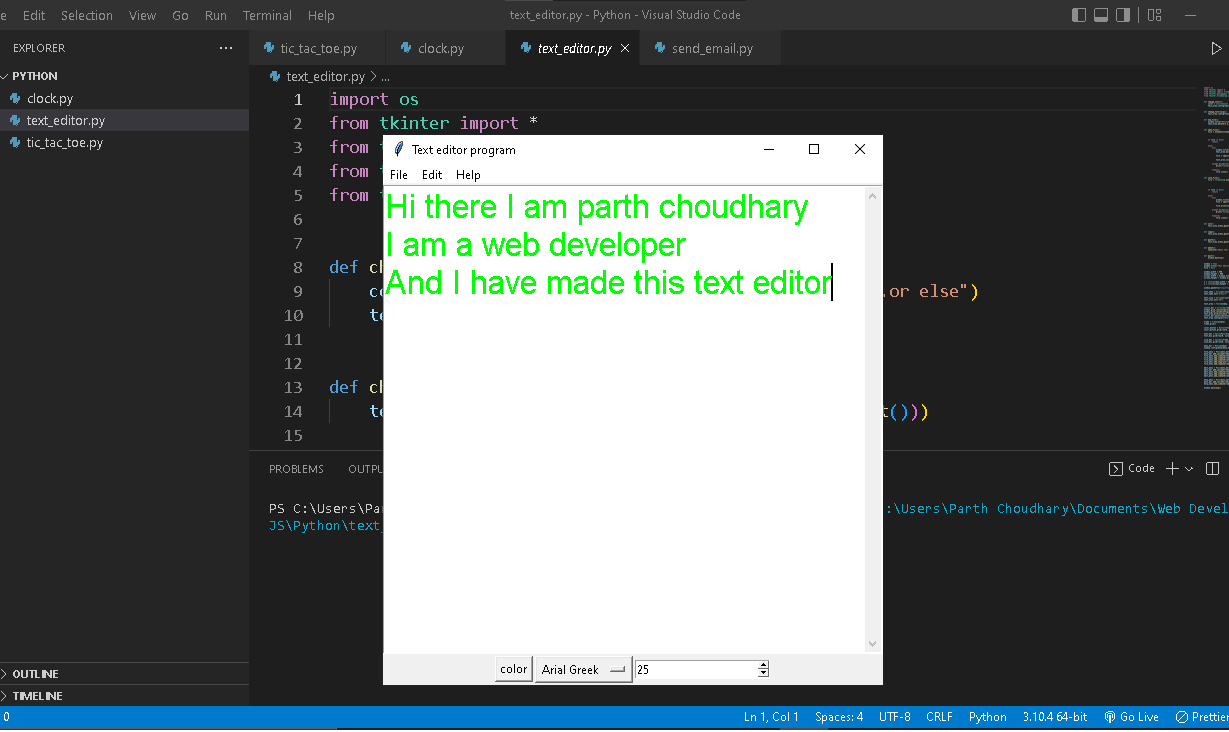Switch to the send_email.py editor tab
Screen dimensions: 1229x732
coord(712,48)
